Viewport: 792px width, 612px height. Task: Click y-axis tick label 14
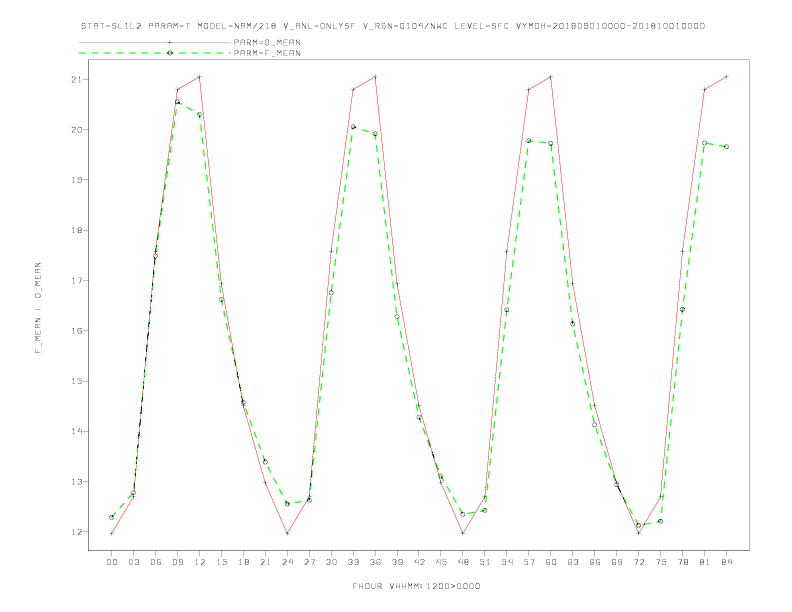coord(77,431)
